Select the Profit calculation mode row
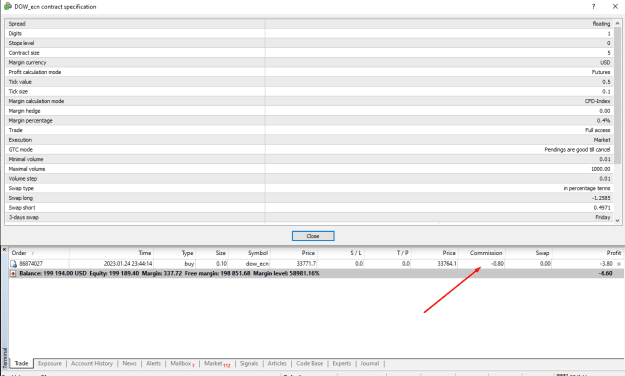This screenshot has height=376, width=625. (309, 72)
